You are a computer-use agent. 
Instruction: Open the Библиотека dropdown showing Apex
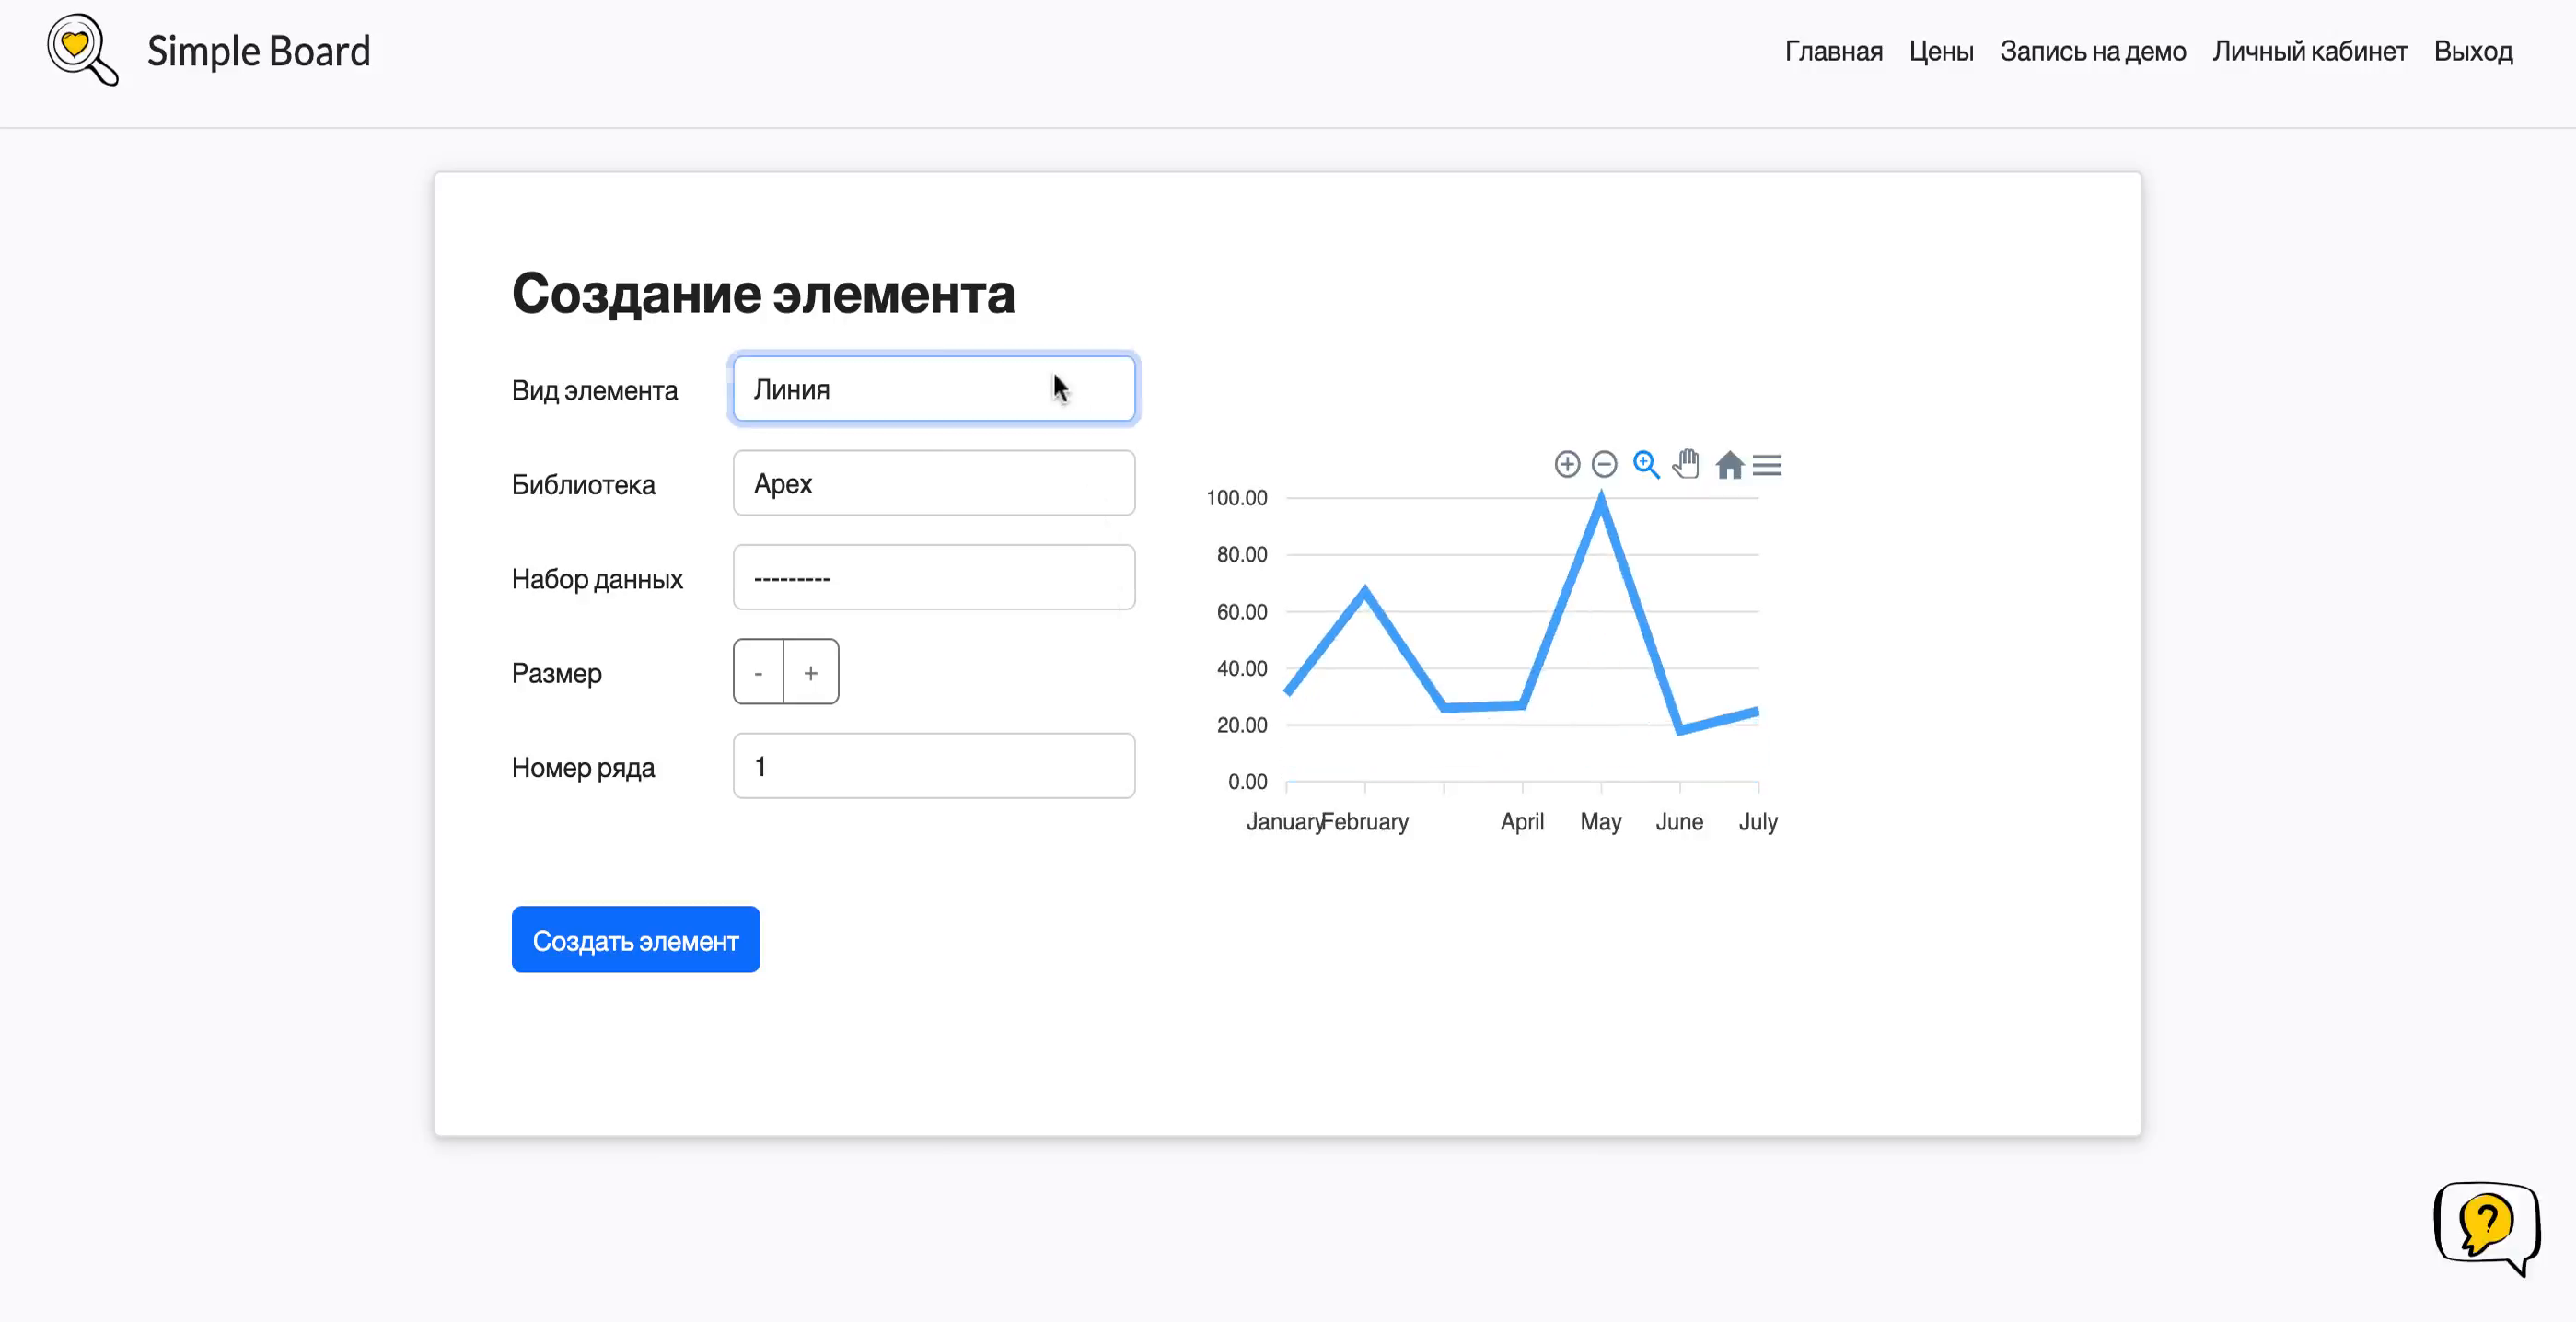934,483
